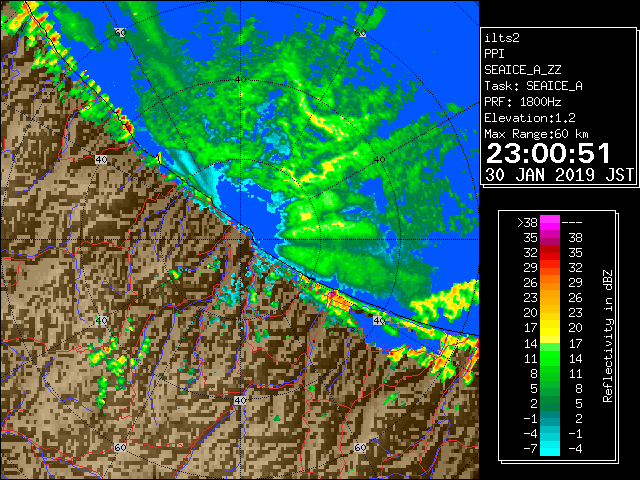The height and width of the screenshot is (480, 640).
Task: Pick the bright green 11–14 dBZ legend color
Action: click(550, 358)
